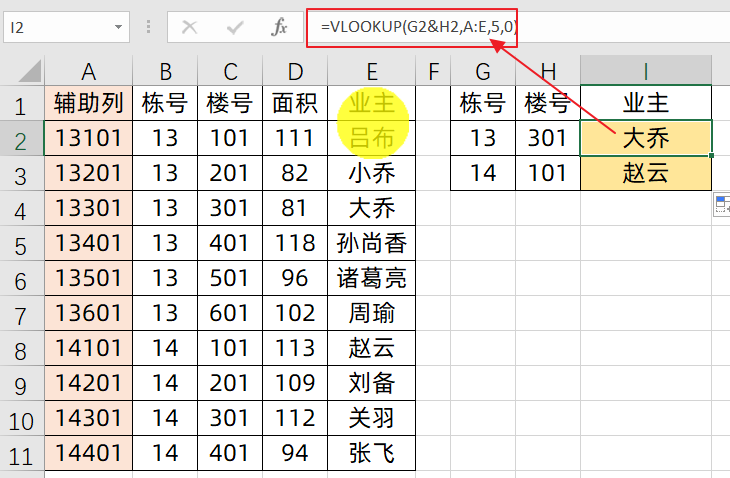The image size is (730, 478).
Task: Open the Auto Fill Options icon below the table
Action: click(x=721, y=205)
